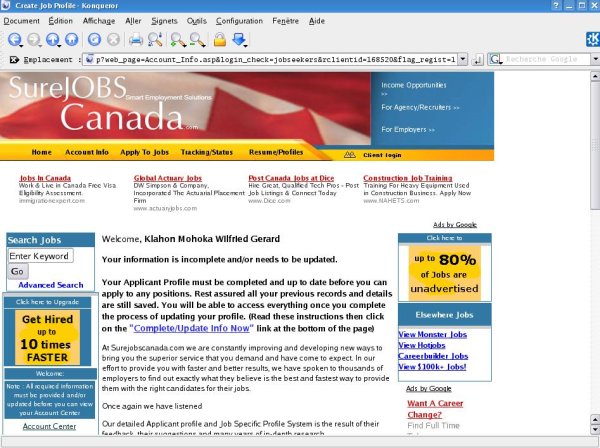Click the Get Hired 10 times FASTER banner
Image resolution: width=600 pixels, height=448 pixels.
[47, 337]
